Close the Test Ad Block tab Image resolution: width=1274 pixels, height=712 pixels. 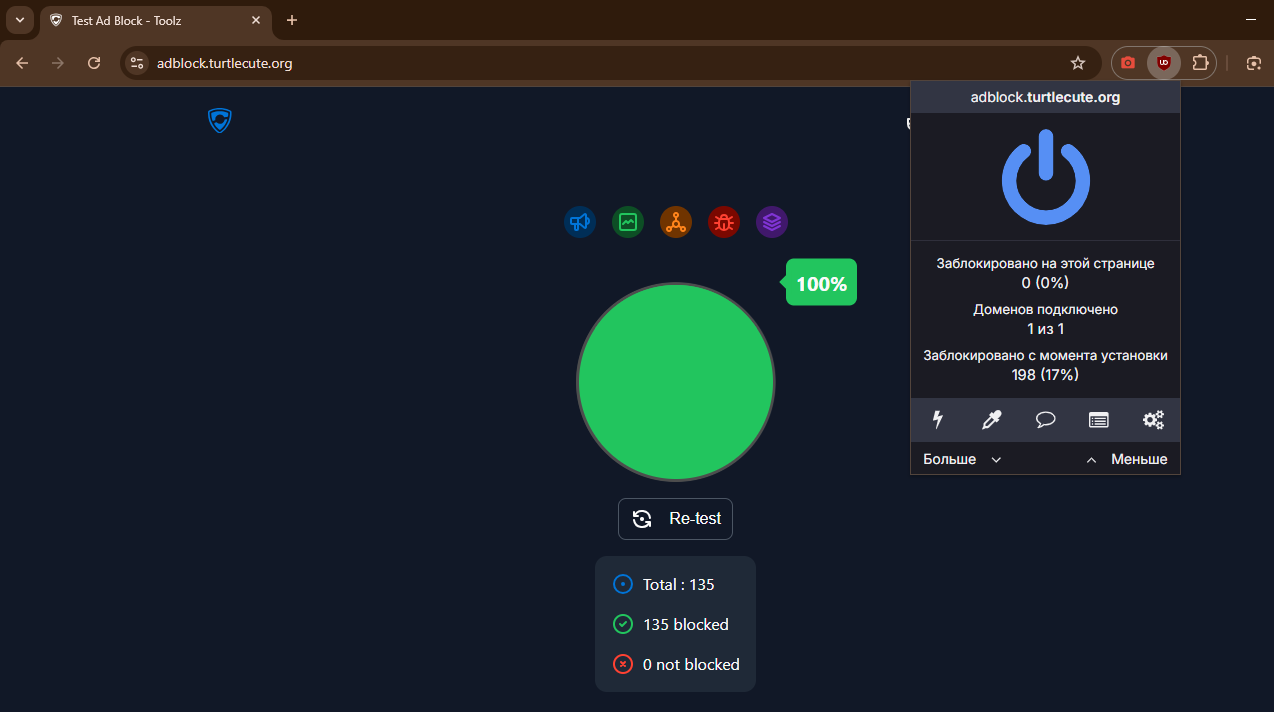[256, 20]
